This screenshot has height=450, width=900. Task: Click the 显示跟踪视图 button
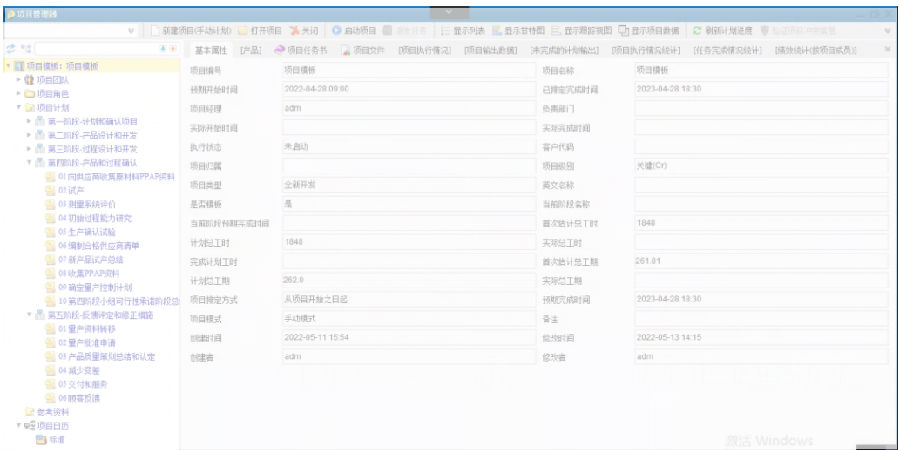pos(581,30)
